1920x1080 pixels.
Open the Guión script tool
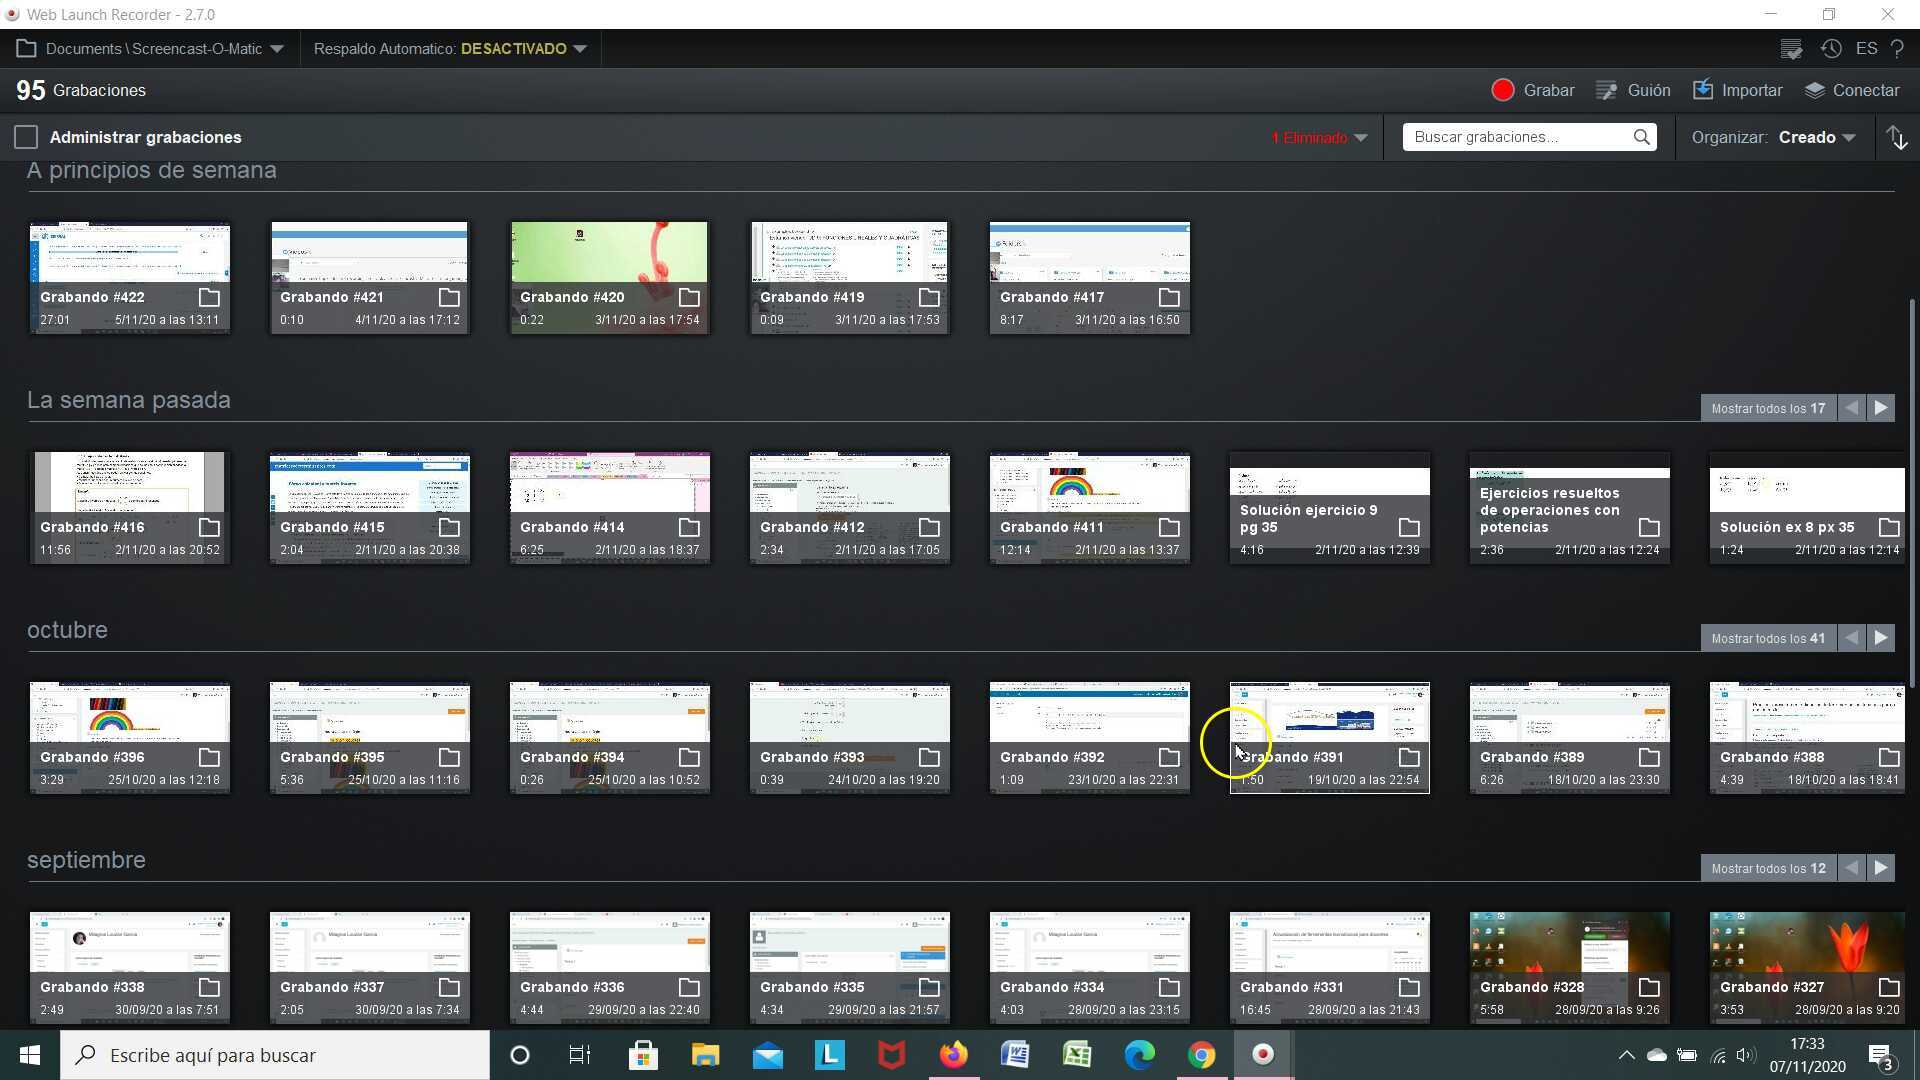click(x=1632, y=90)
